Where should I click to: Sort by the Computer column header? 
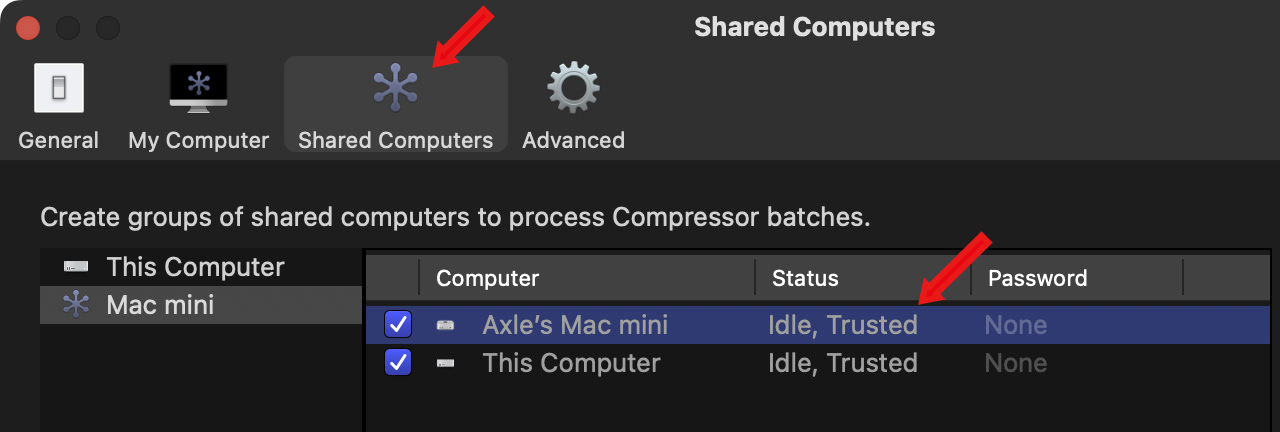488,278
